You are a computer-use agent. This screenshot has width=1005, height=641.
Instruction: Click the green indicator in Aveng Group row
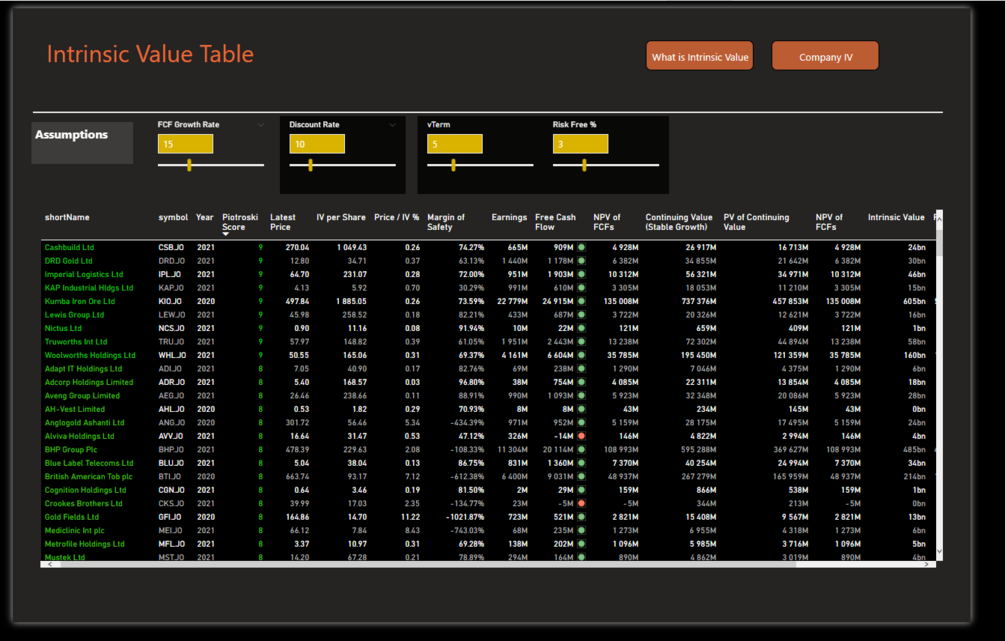[x=581, y=395]
